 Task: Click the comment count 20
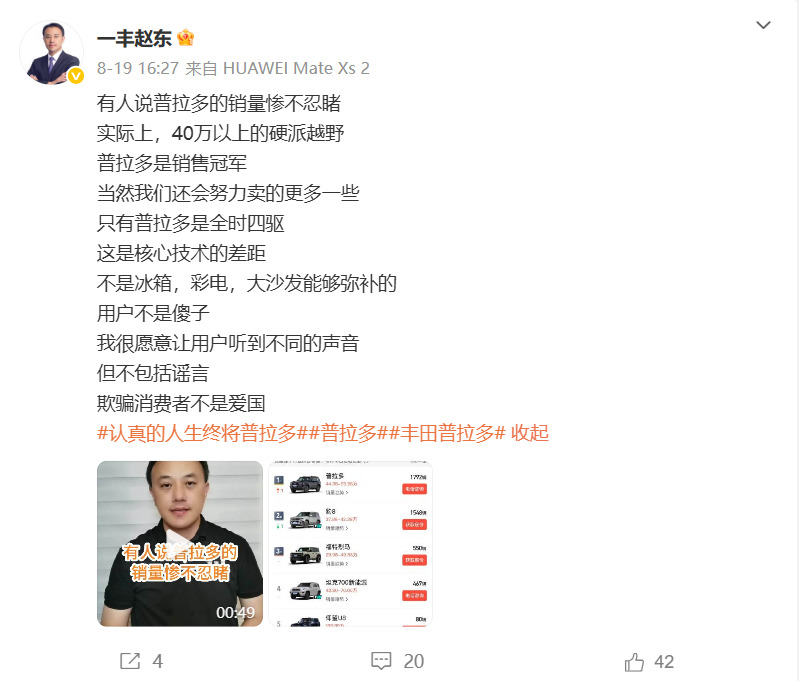pos(414,662)
